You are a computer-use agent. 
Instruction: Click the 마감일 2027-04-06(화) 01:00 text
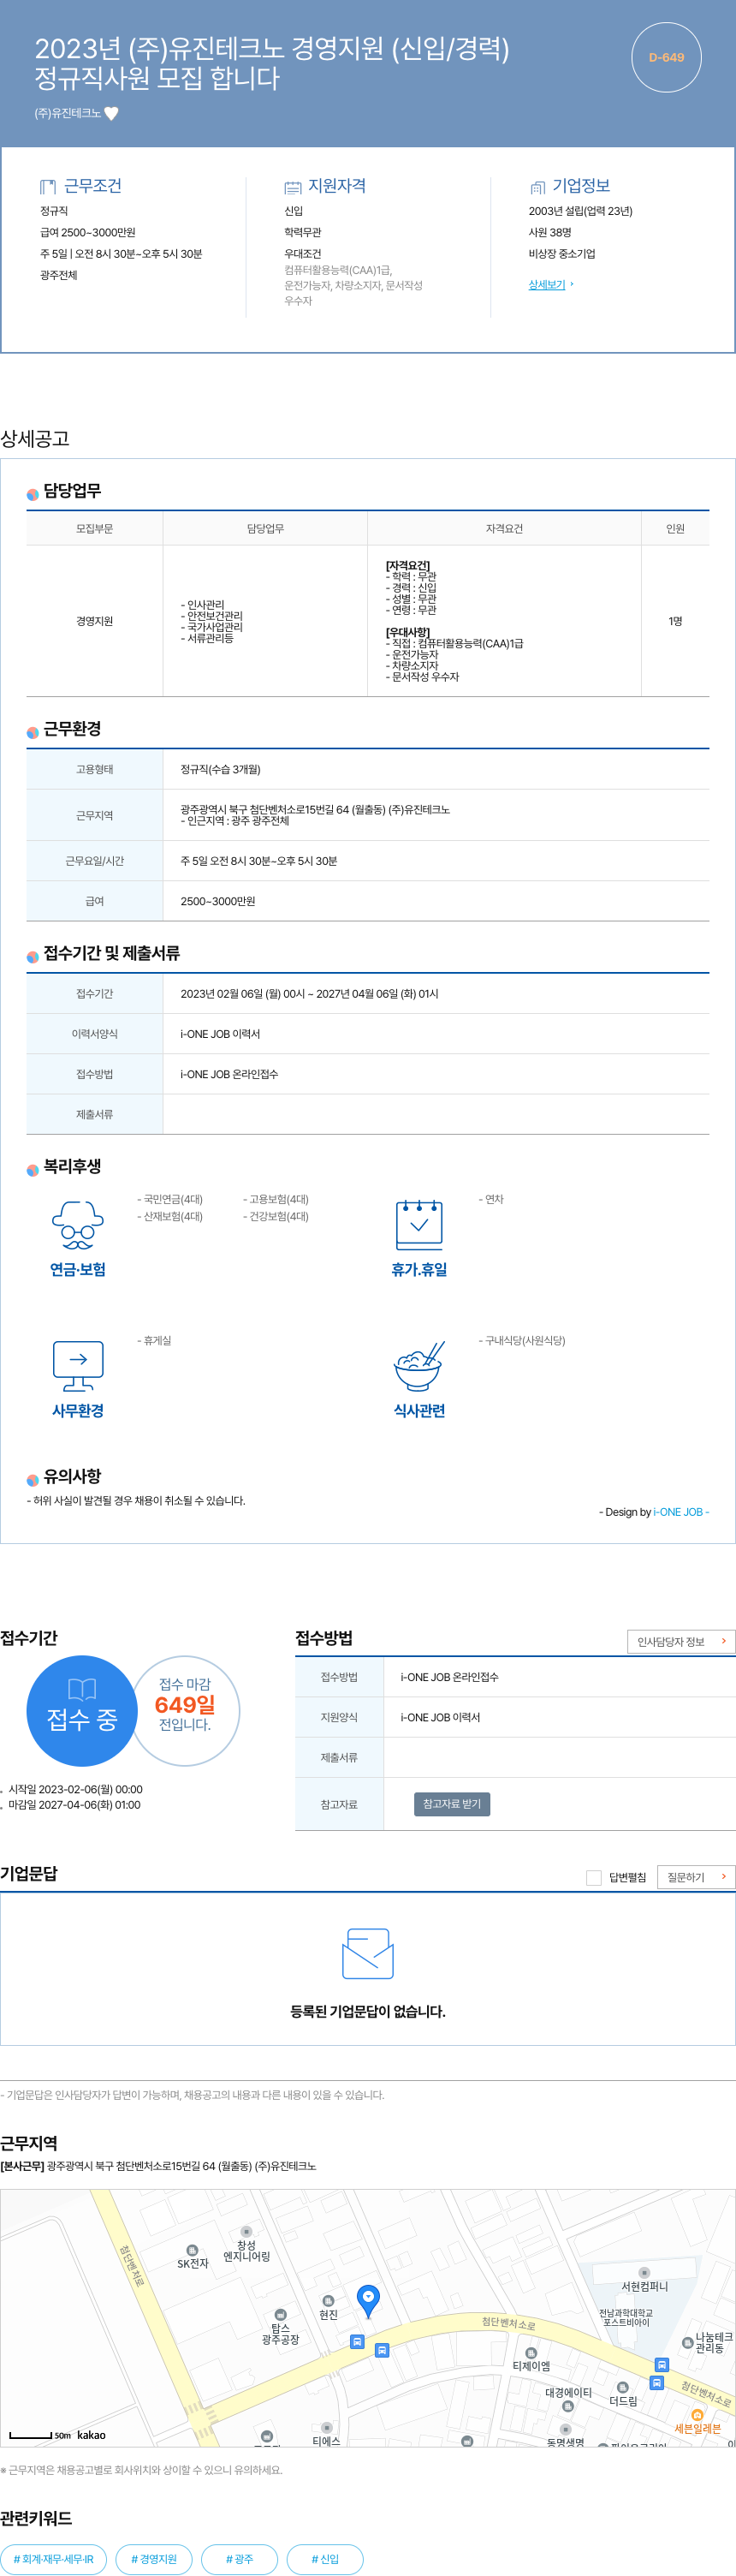click(74, 1805)
